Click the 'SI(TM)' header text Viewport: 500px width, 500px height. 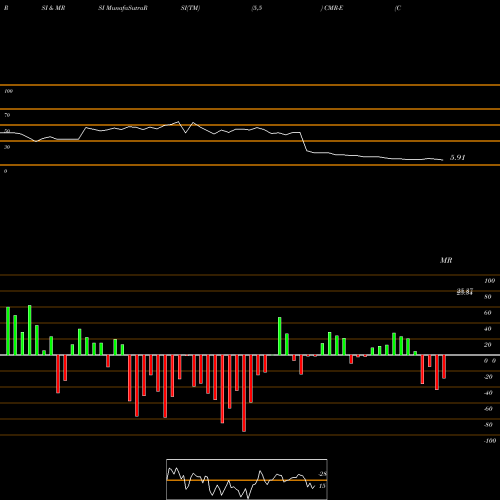[x=190, y=8]
